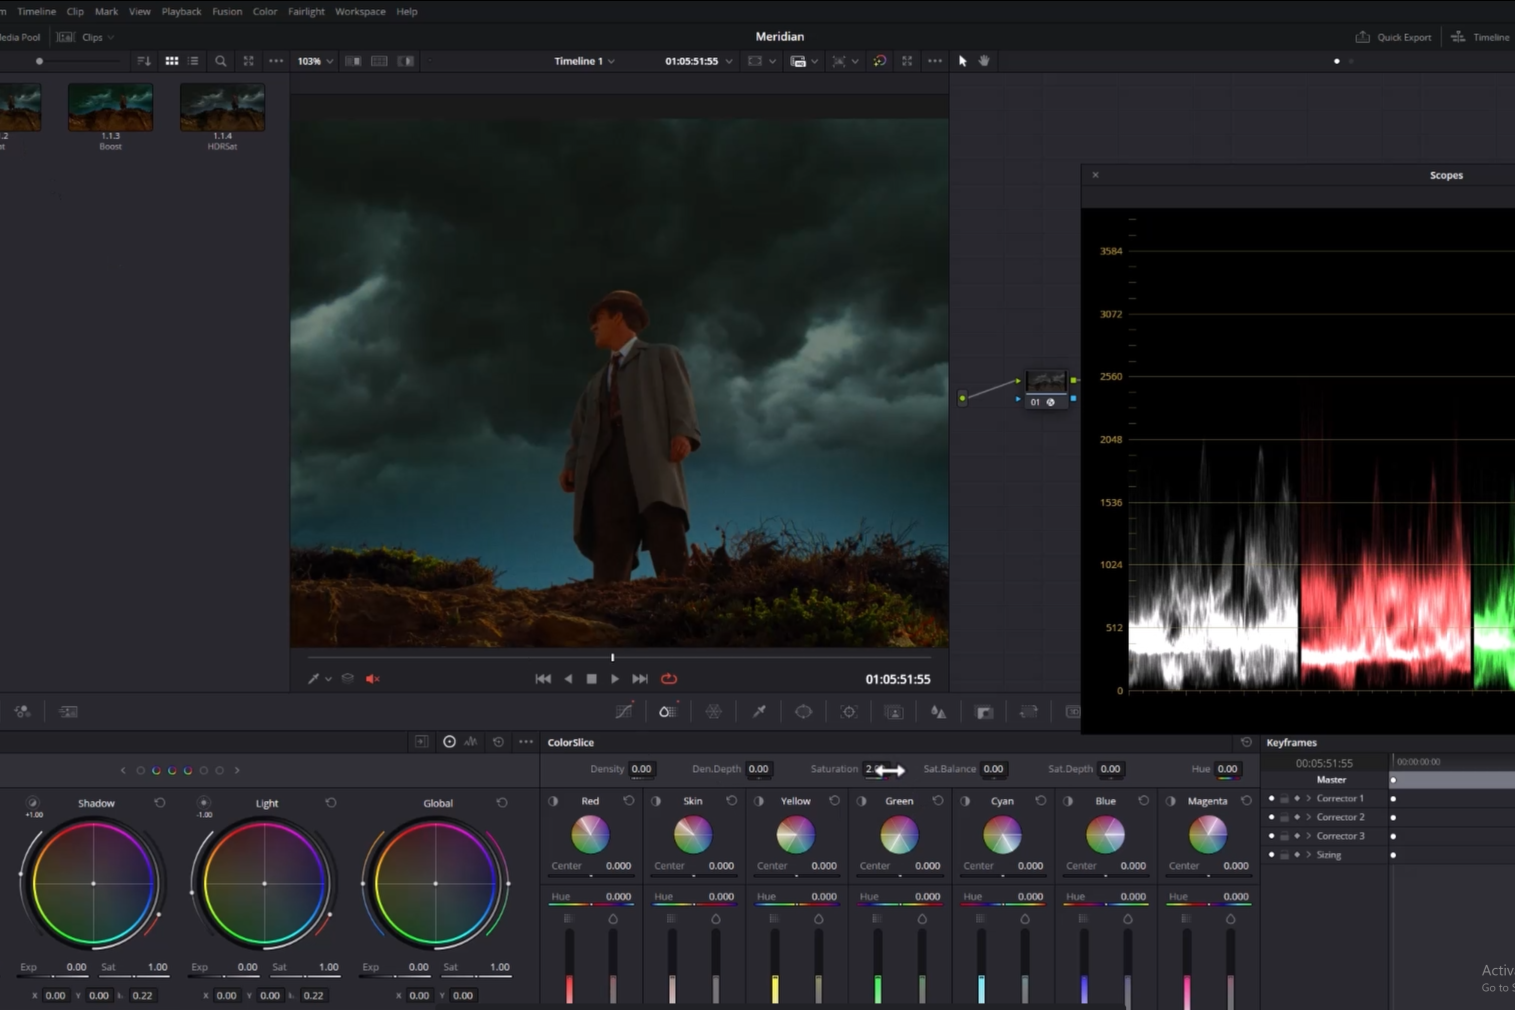Open the HDR wheels options menu
This screenshot has height=1010, width=1515.
click(526, 742)
